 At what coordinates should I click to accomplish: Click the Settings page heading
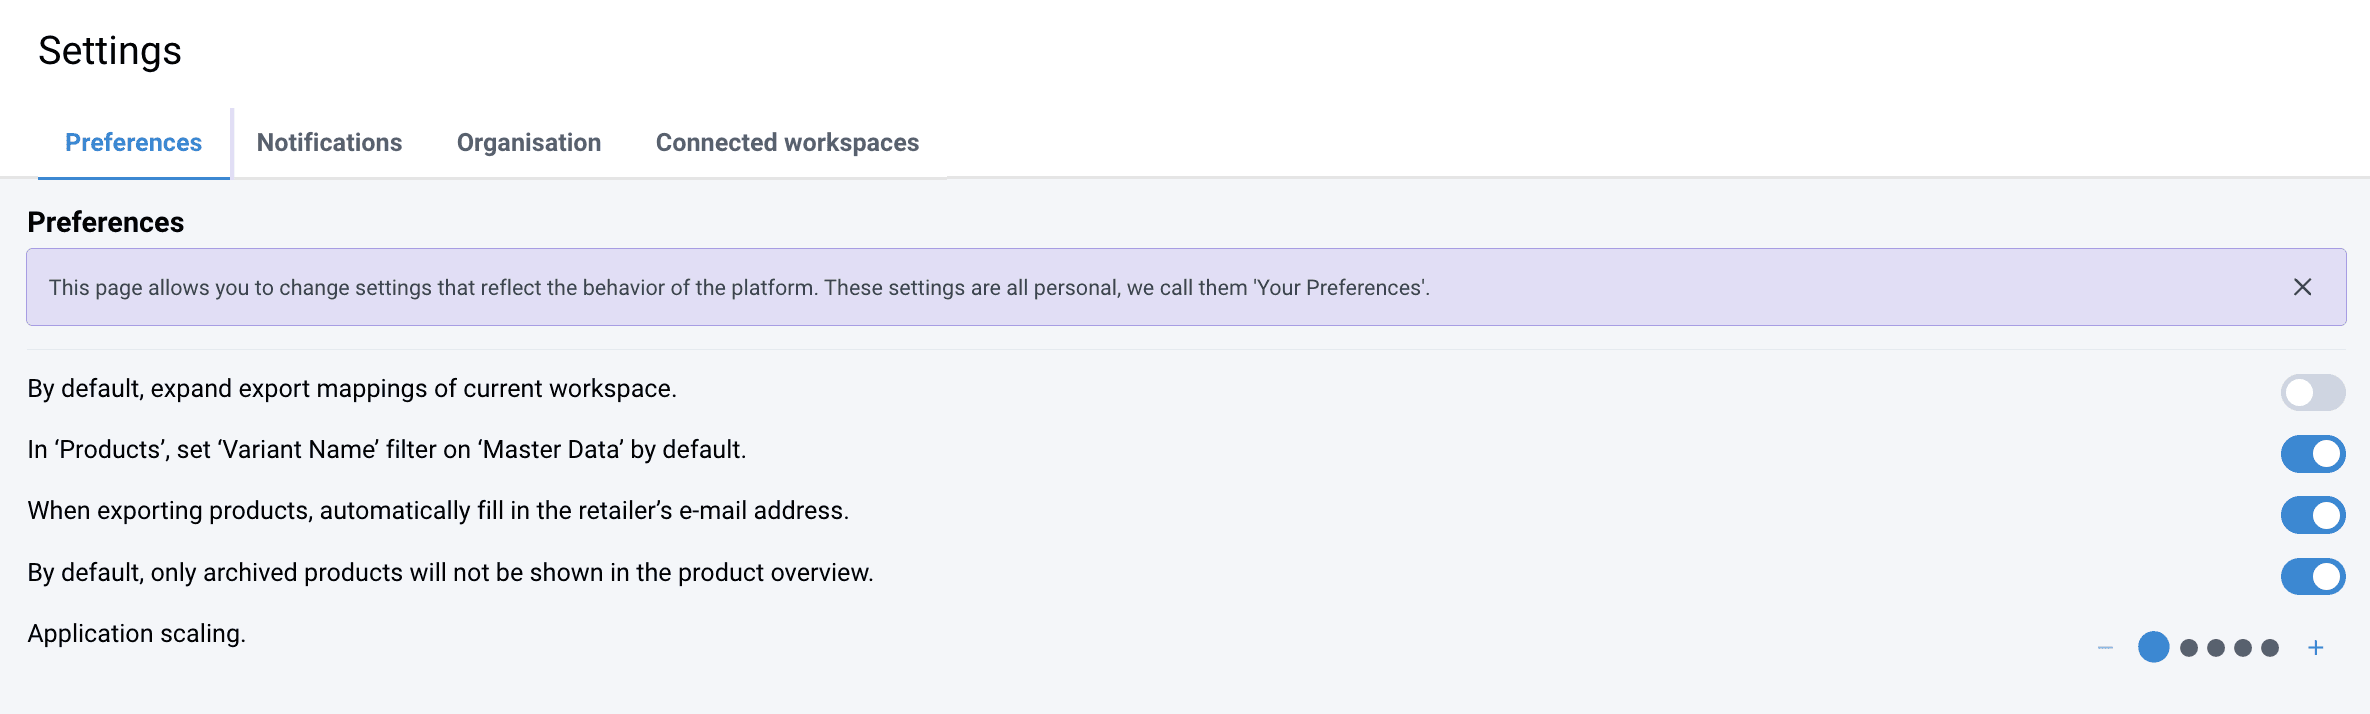click(110, 51)
